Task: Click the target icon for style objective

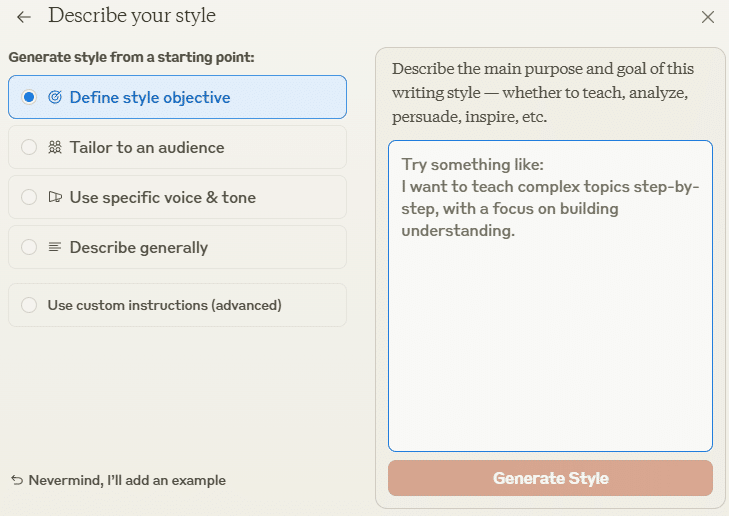Action: pyautogui.click(x=55, y=97)
